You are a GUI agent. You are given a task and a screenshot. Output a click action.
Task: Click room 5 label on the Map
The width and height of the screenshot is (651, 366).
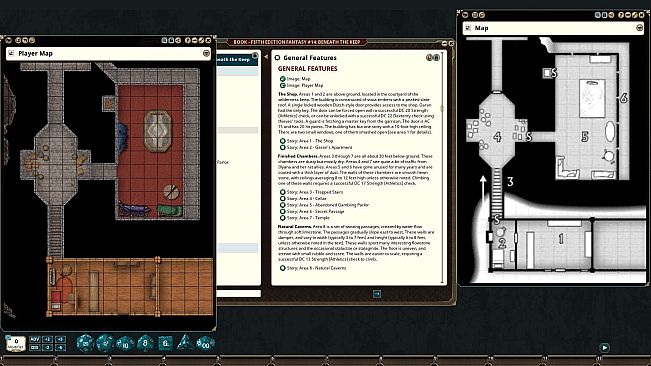(585, 137)
